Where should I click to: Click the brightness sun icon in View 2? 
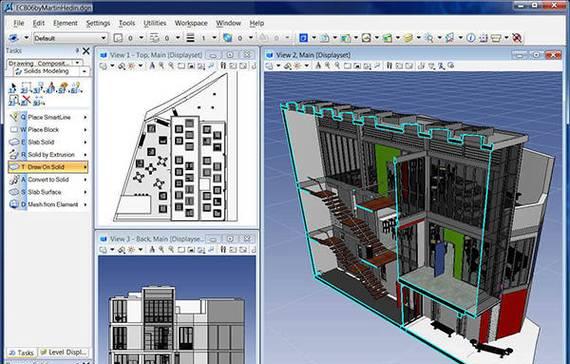297,66
